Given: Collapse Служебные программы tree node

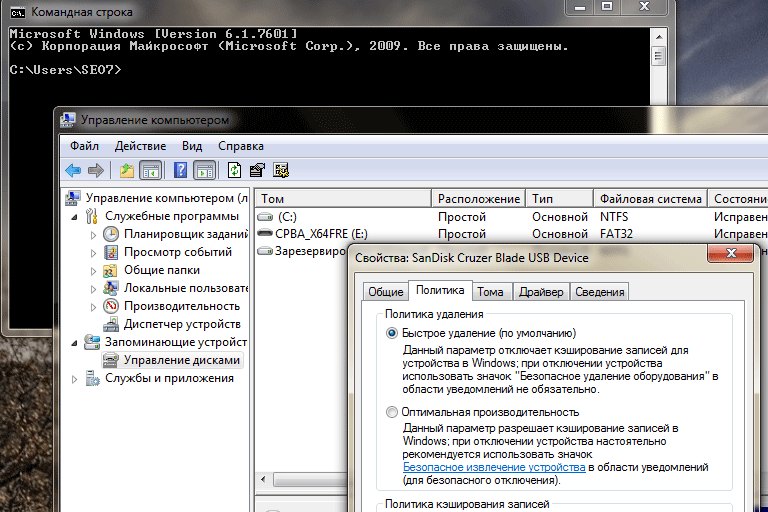Looking at the screenshot, I should [76, 216].
